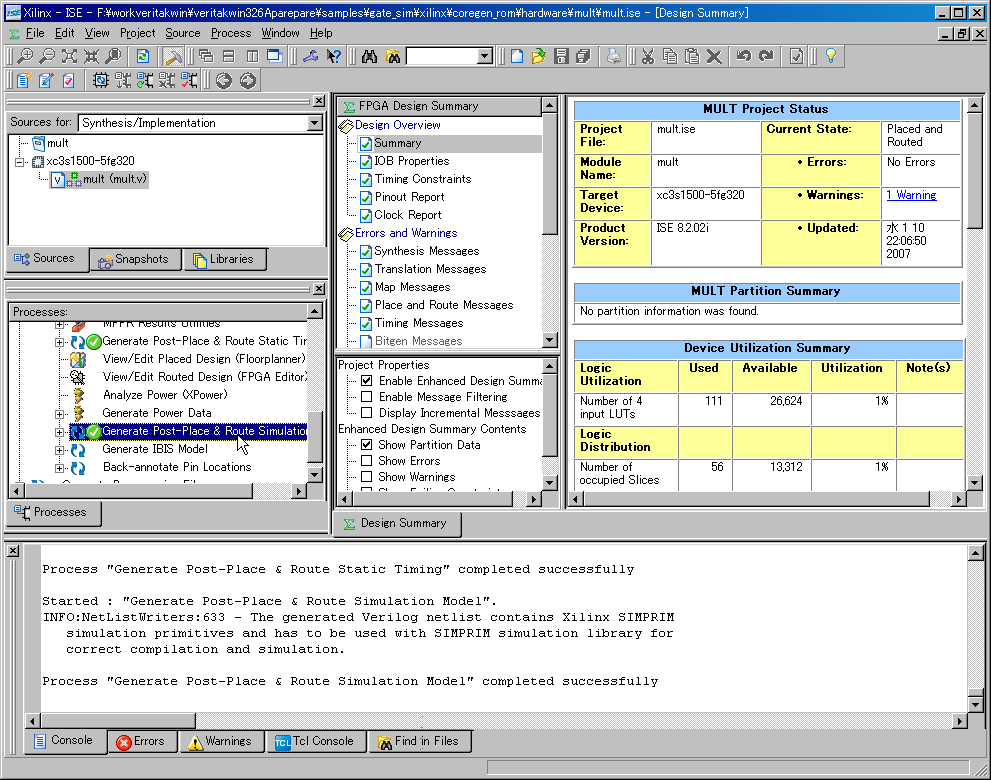Open the Process menu
Screen dimensions: 991x780
coord(231,34)
